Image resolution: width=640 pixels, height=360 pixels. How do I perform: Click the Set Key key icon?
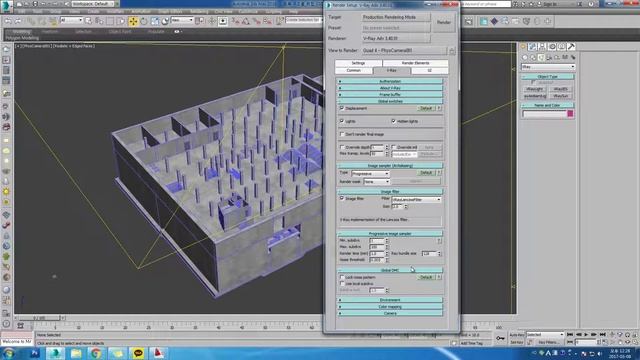(x=500, y=338)
